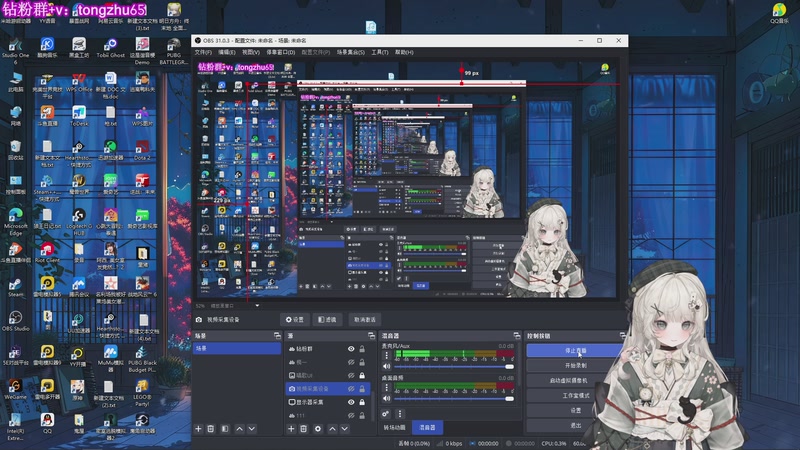Open scene filters icon in Scenes panel
800x450 pixels.
[x=225, y=429]
